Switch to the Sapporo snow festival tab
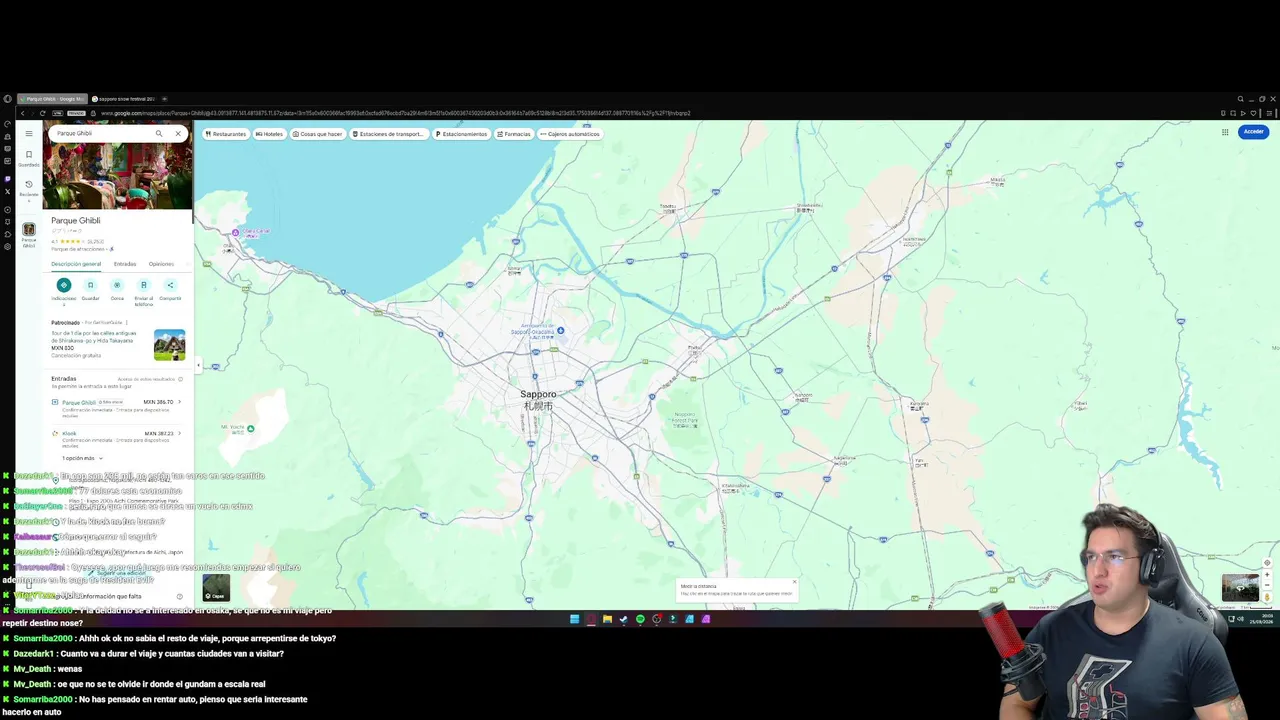The height and width of the screenshot is (720, 1280). coord(123,99)
